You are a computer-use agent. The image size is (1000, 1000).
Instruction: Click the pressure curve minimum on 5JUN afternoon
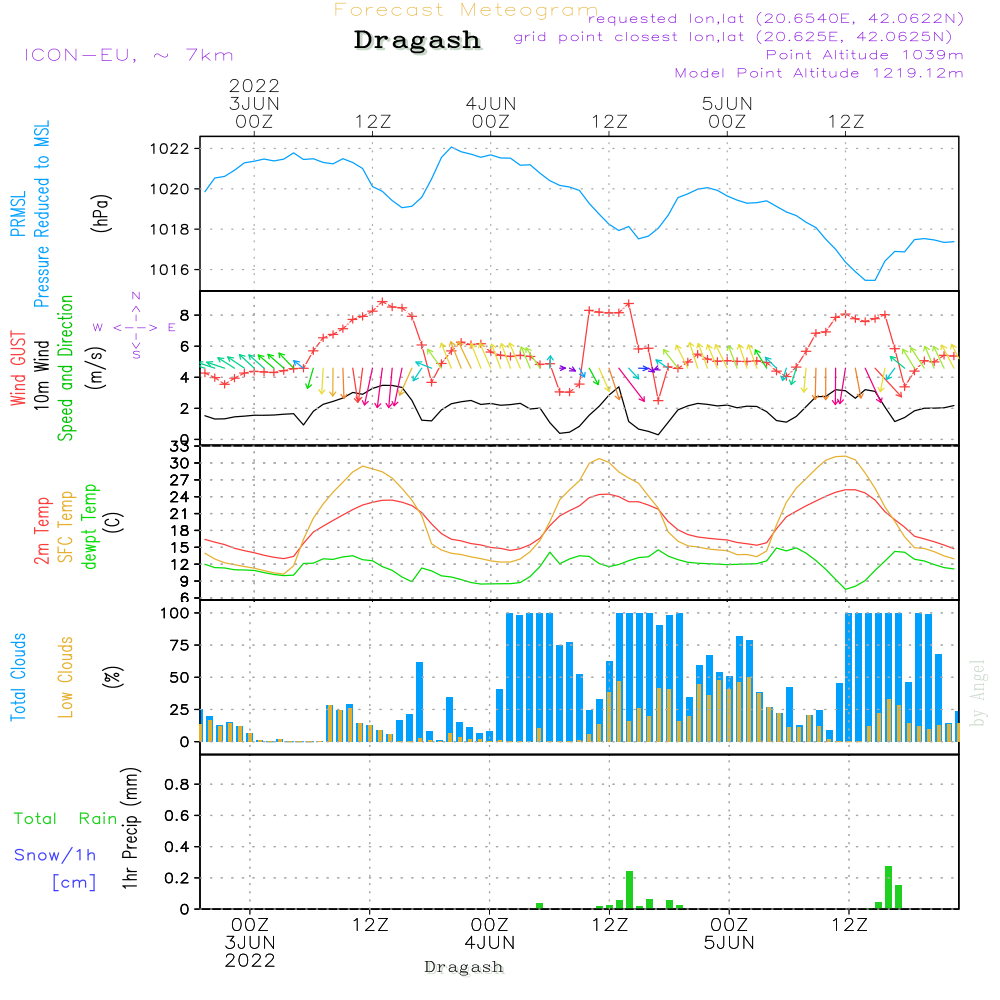[870, 280]
